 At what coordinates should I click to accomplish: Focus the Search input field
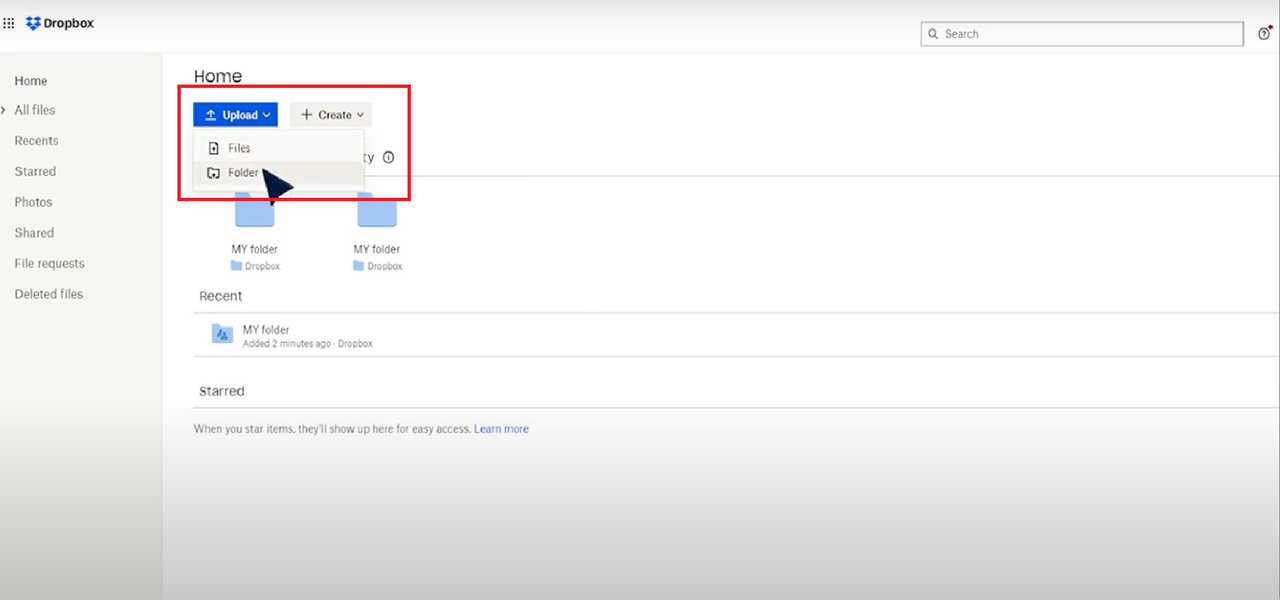tap(1082, 34)
